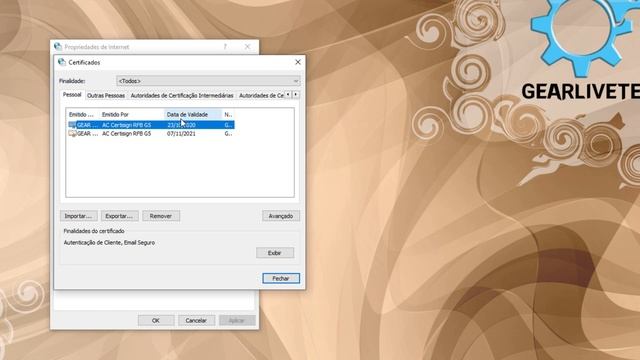This screenshot has height=360, width=640.
Task: Select the certificate expiring 07/11/2021
Action: 151,133
